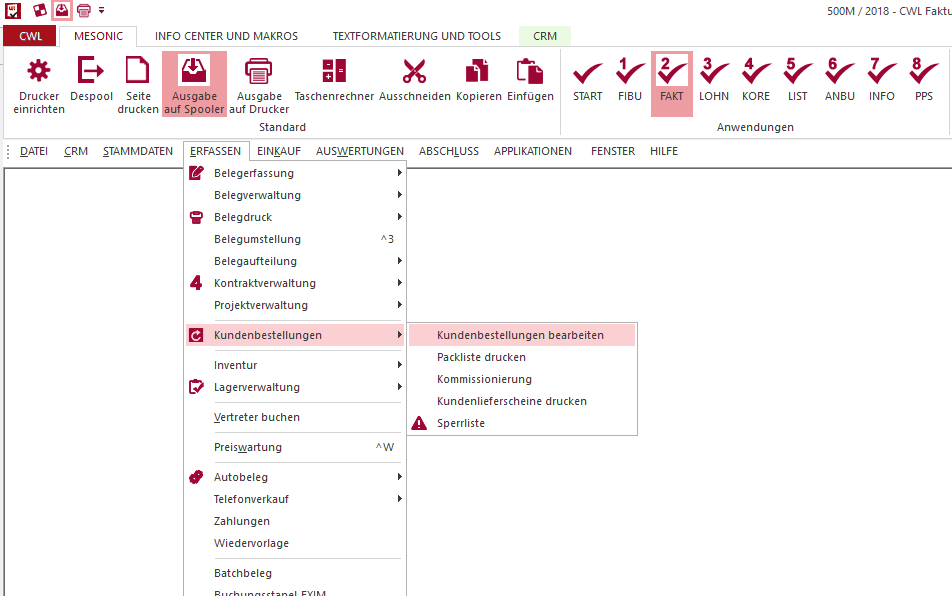
Task: Click Seite drucken page icon
Action: tap(138, 73)
